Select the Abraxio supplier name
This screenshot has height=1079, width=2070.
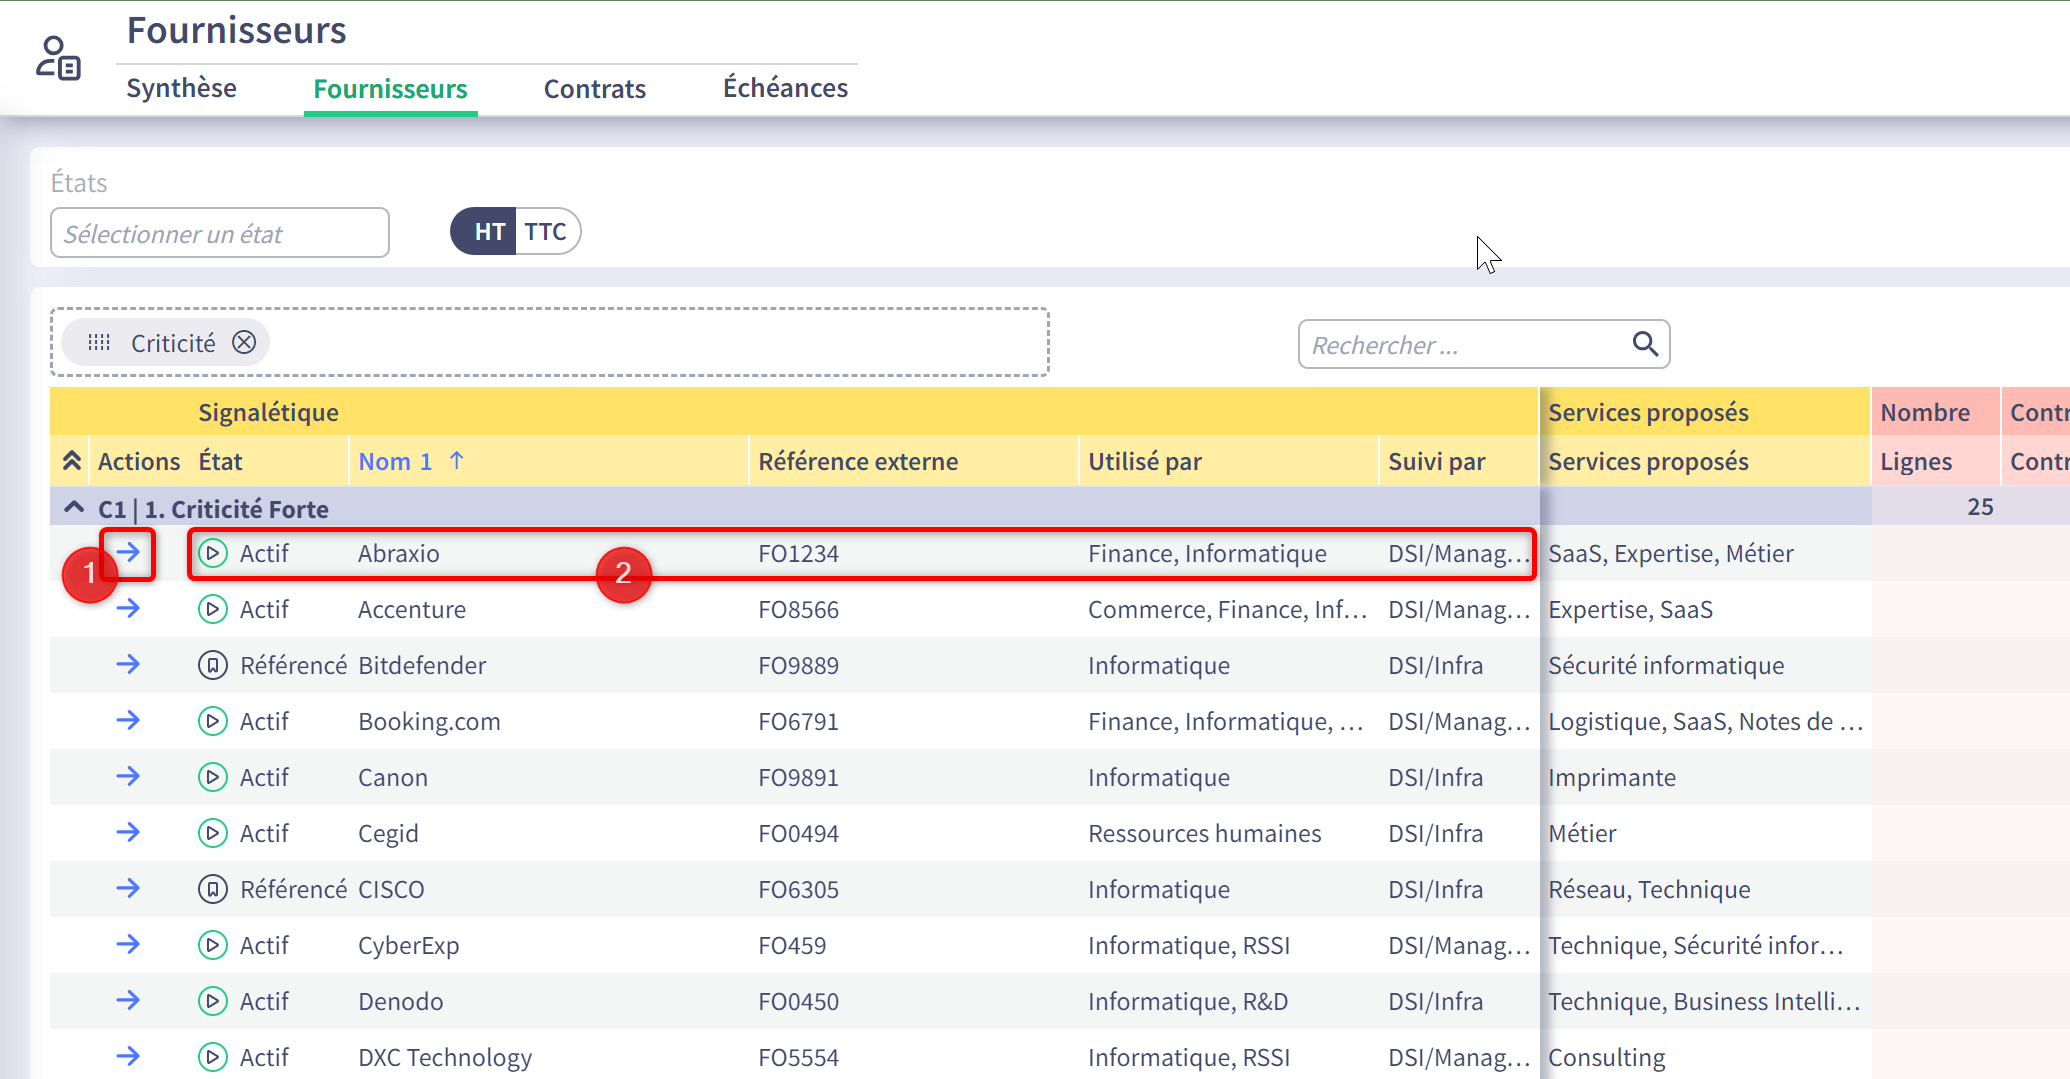[x=399, y=553]
